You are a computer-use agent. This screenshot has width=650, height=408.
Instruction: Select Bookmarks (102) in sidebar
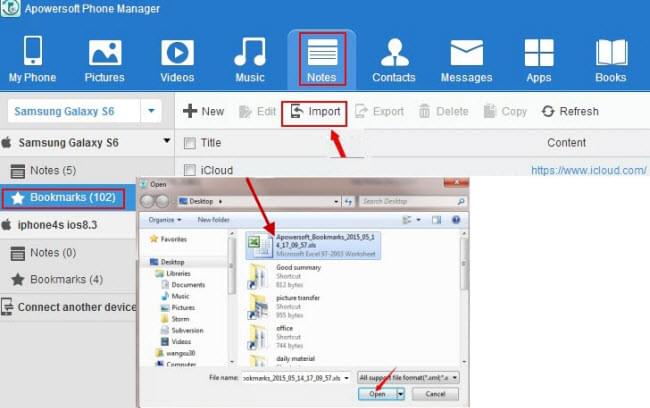tap(63, 198)
